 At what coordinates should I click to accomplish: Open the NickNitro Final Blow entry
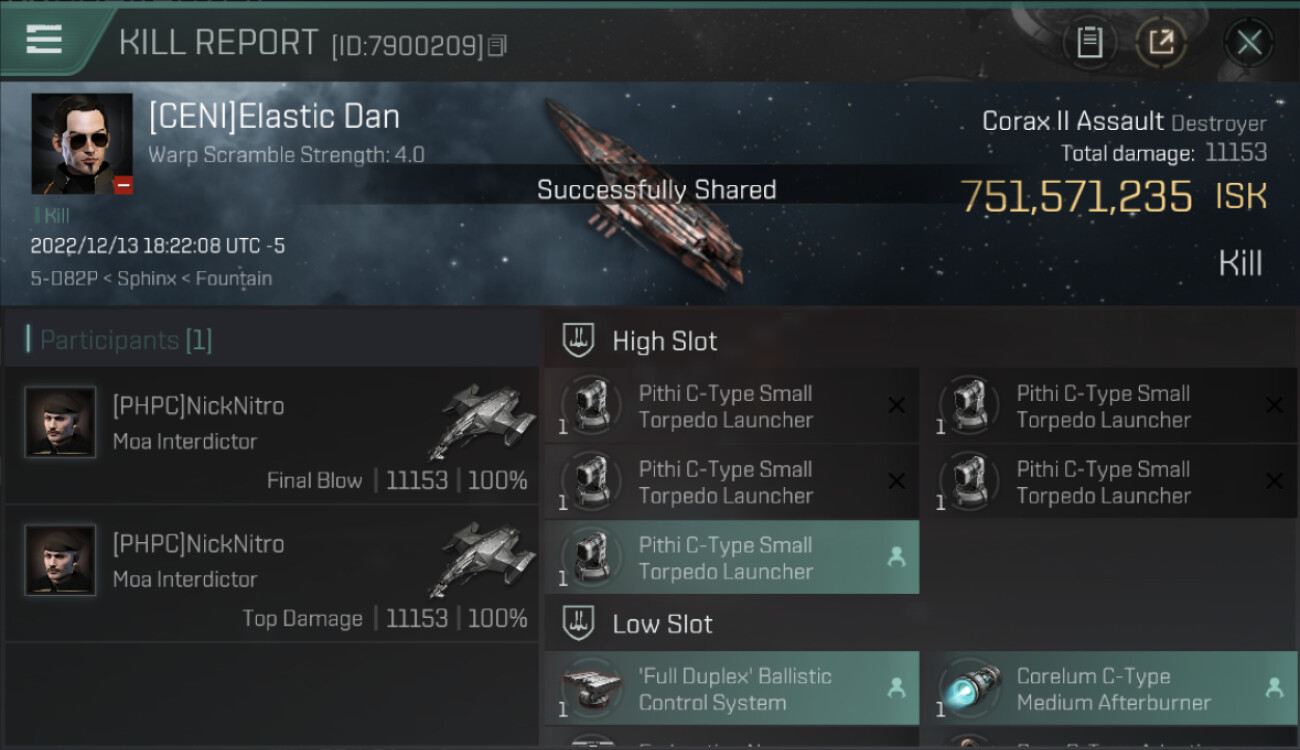(272, 435)
